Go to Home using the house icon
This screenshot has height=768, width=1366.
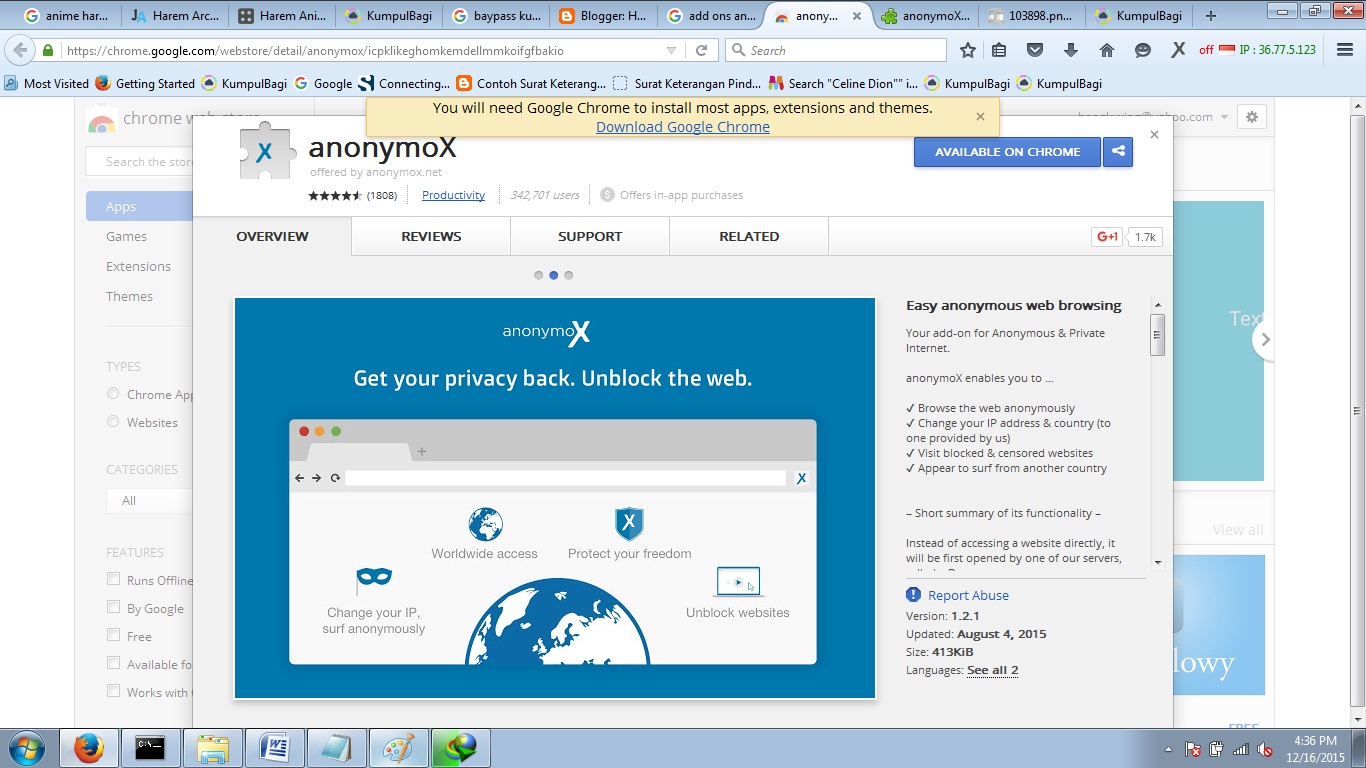1107,50
